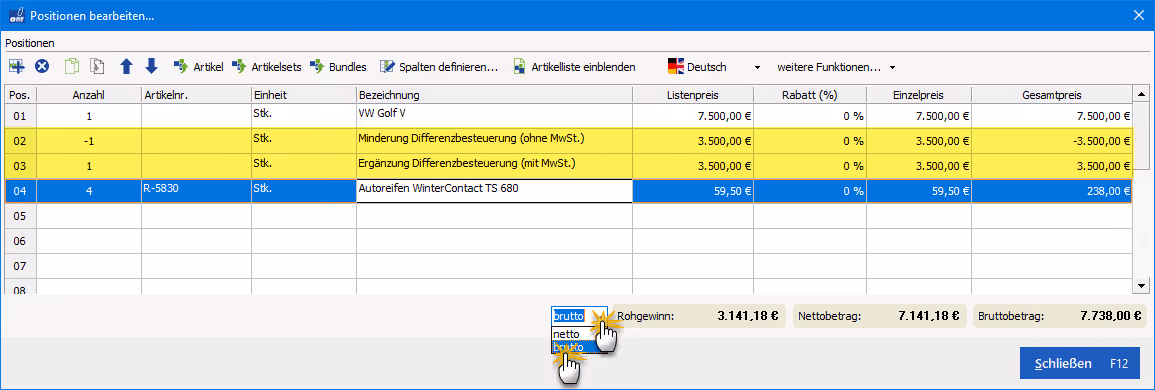Click the copy position icon
Viewport: 1155px width, 390px height.
(x=71, y=66)
